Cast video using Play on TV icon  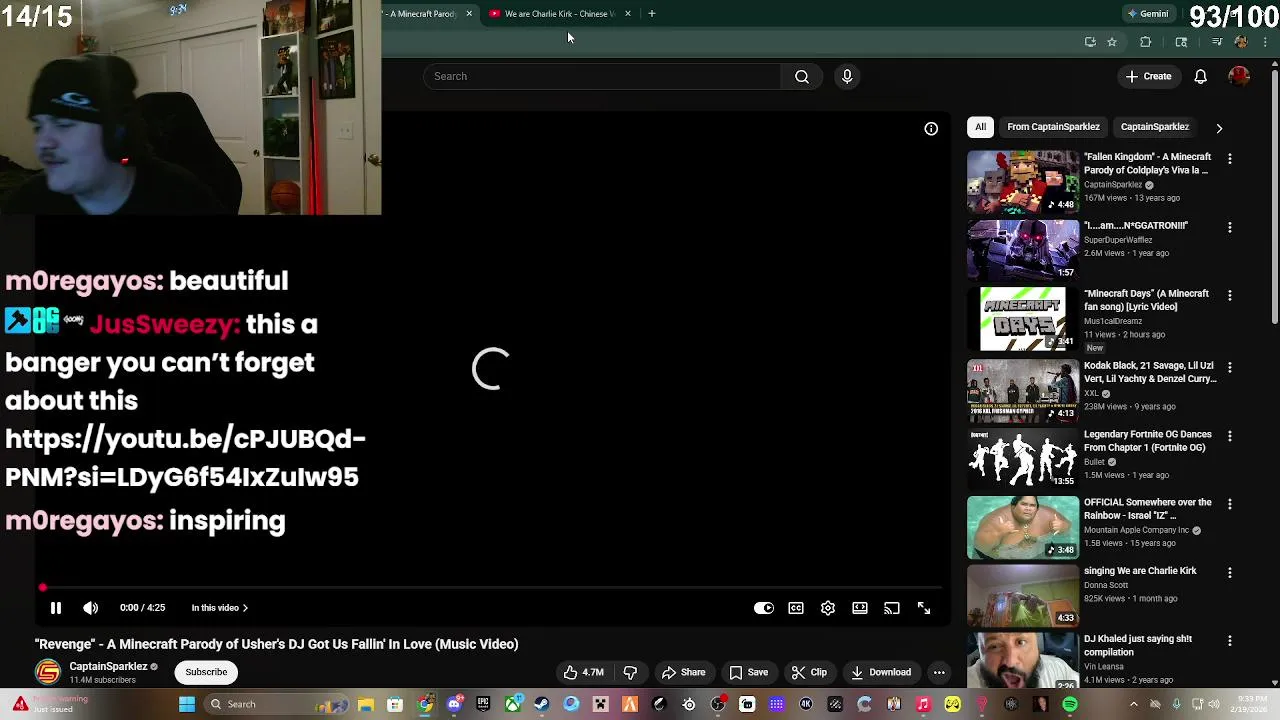[892, 608]
